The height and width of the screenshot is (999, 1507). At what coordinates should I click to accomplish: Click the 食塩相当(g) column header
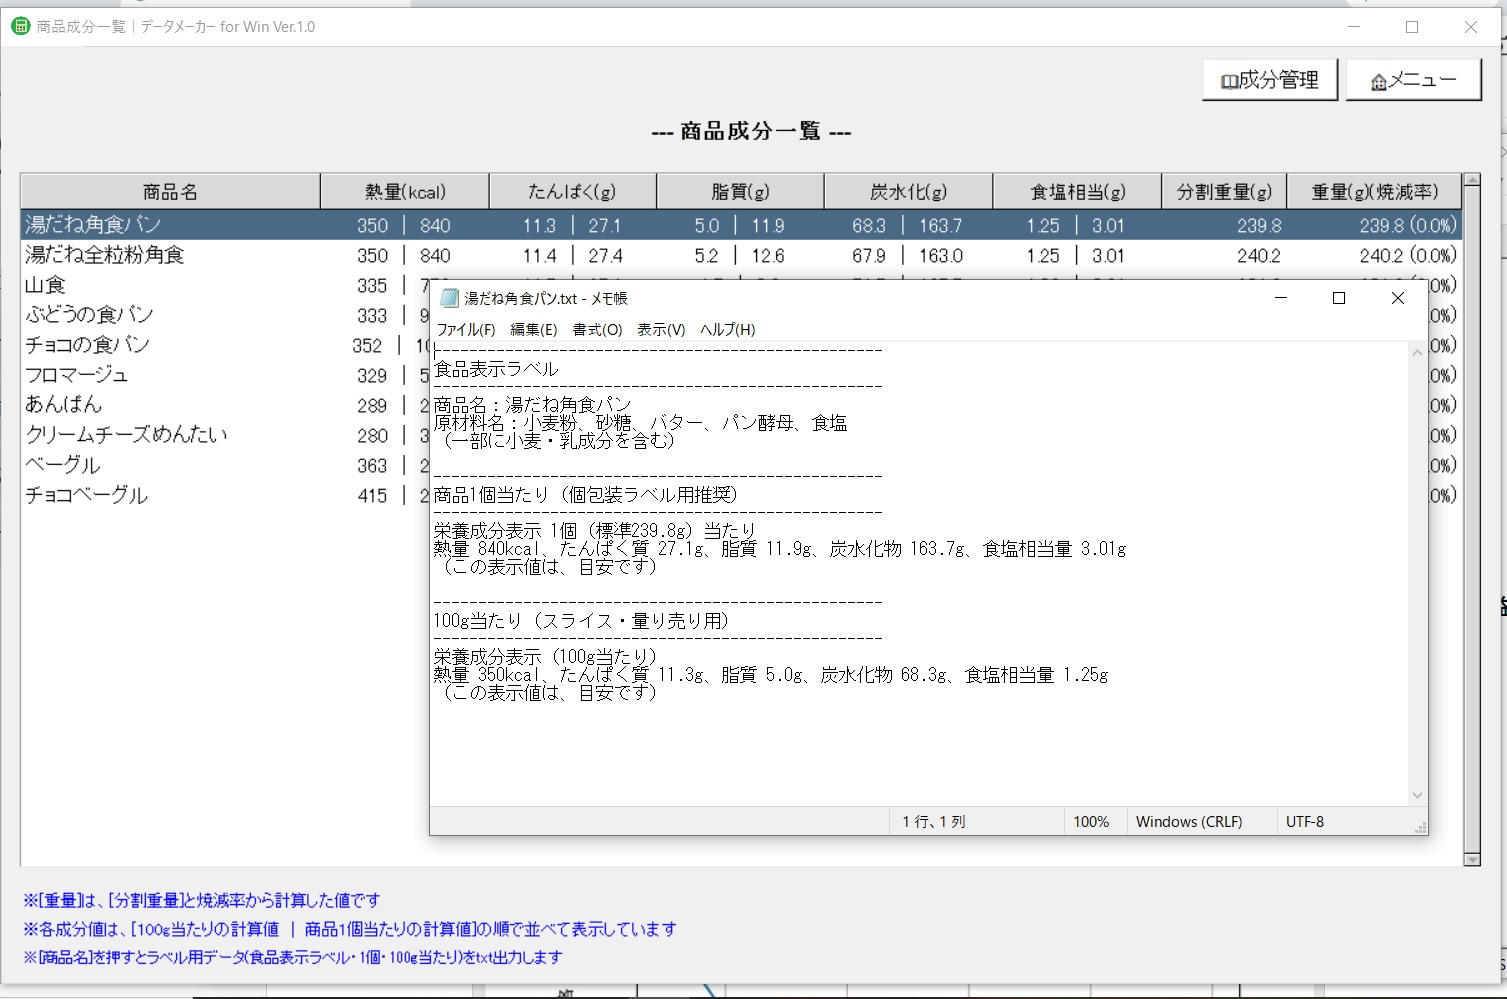point(1078,191)
